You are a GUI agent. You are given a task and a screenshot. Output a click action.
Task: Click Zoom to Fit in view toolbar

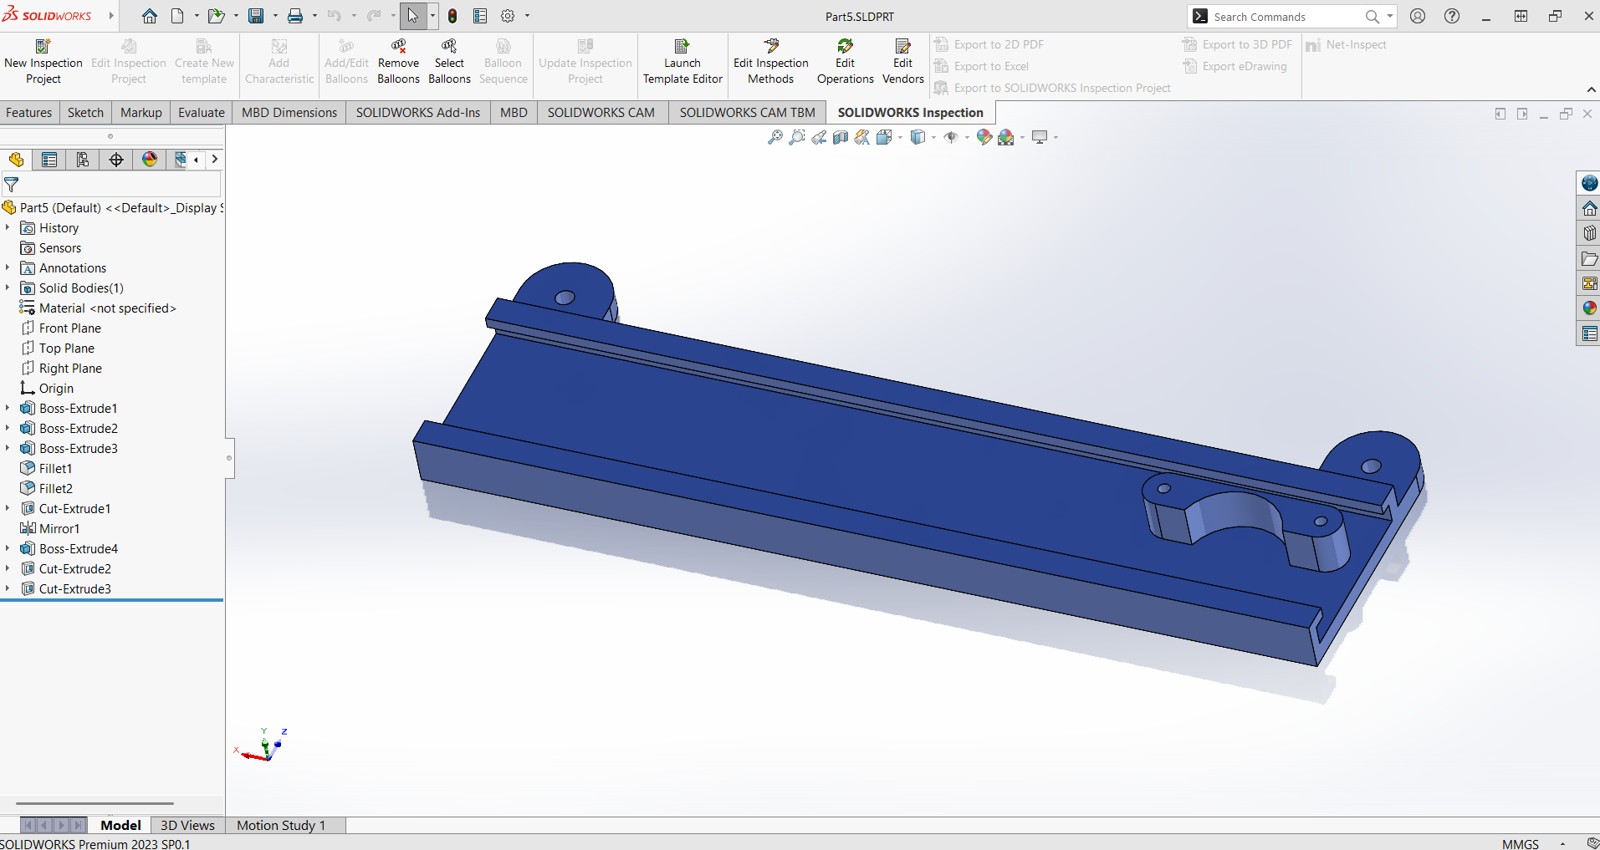click(775, 137)
